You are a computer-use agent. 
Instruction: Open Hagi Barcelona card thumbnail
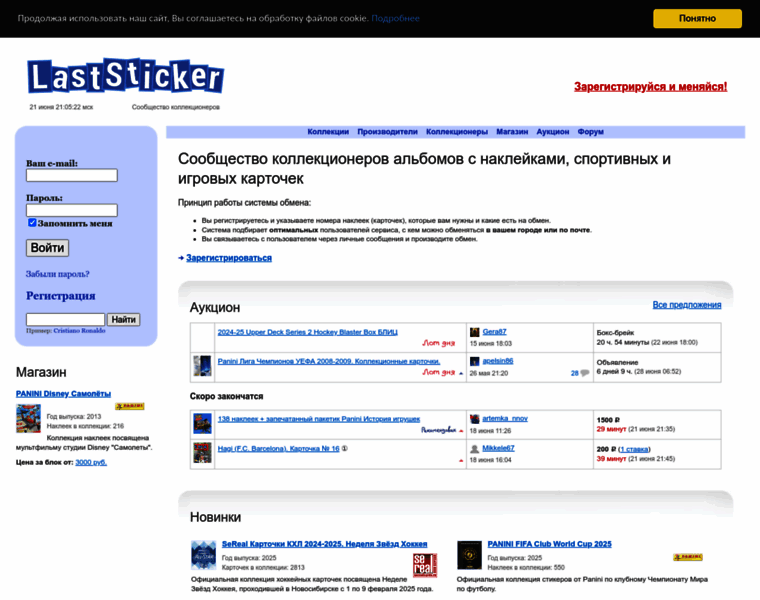tap(202, 453)
